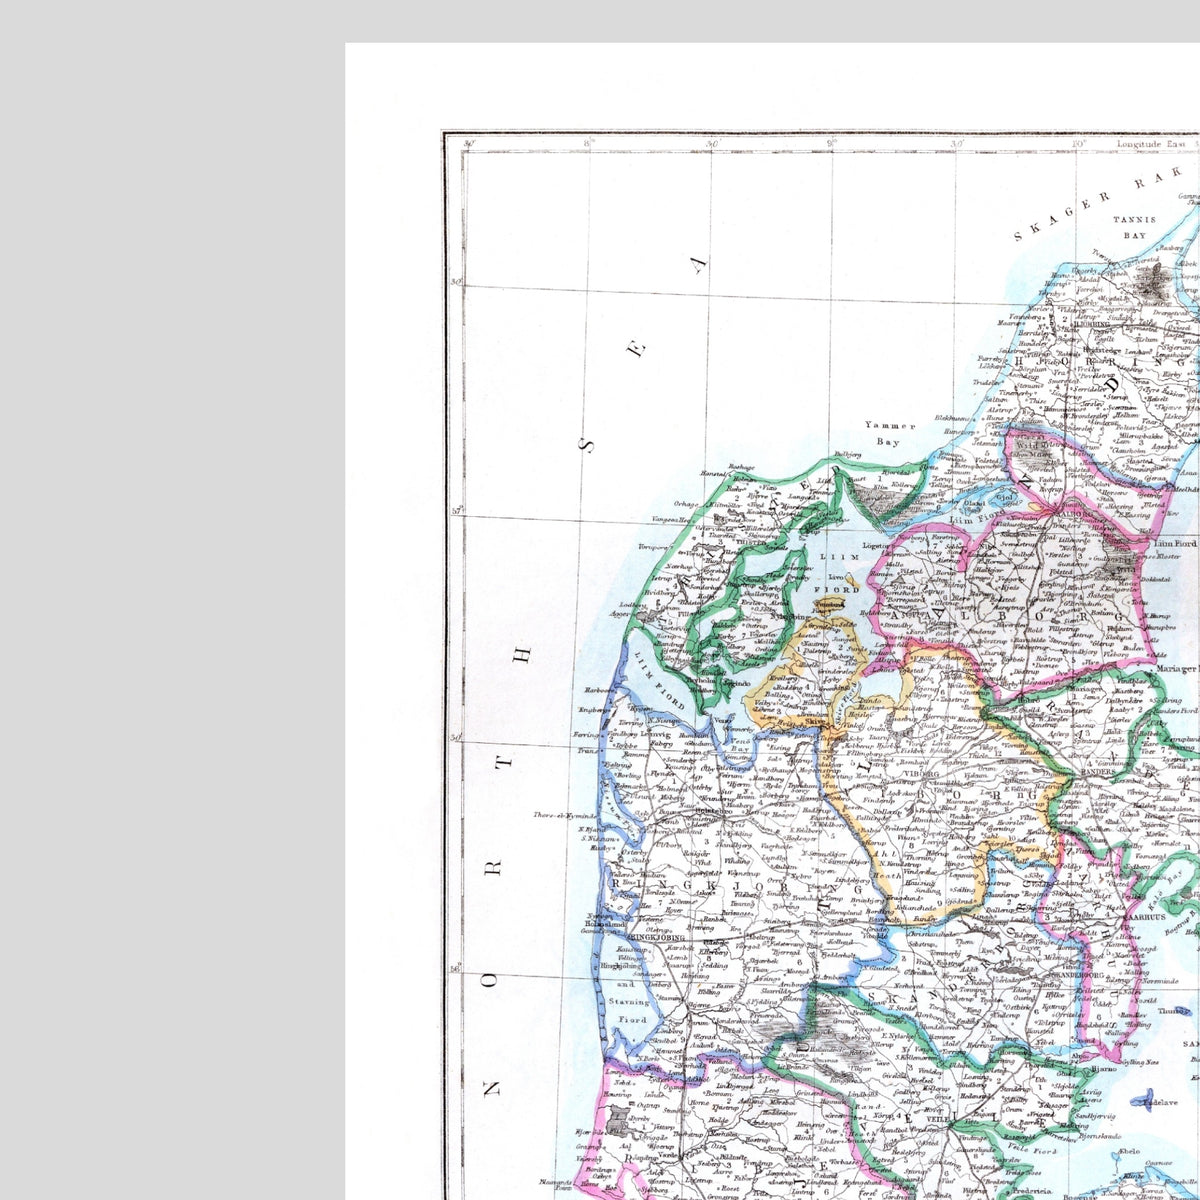
Task: Click the letter 'A' of NORTH SEA
Action: pos(698,264)
